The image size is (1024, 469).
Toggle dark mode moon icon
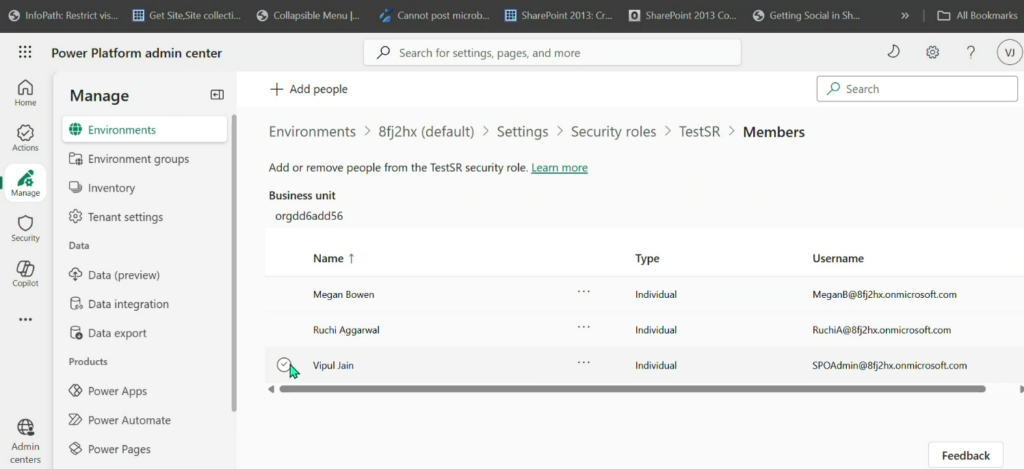[x=894, y=52]
